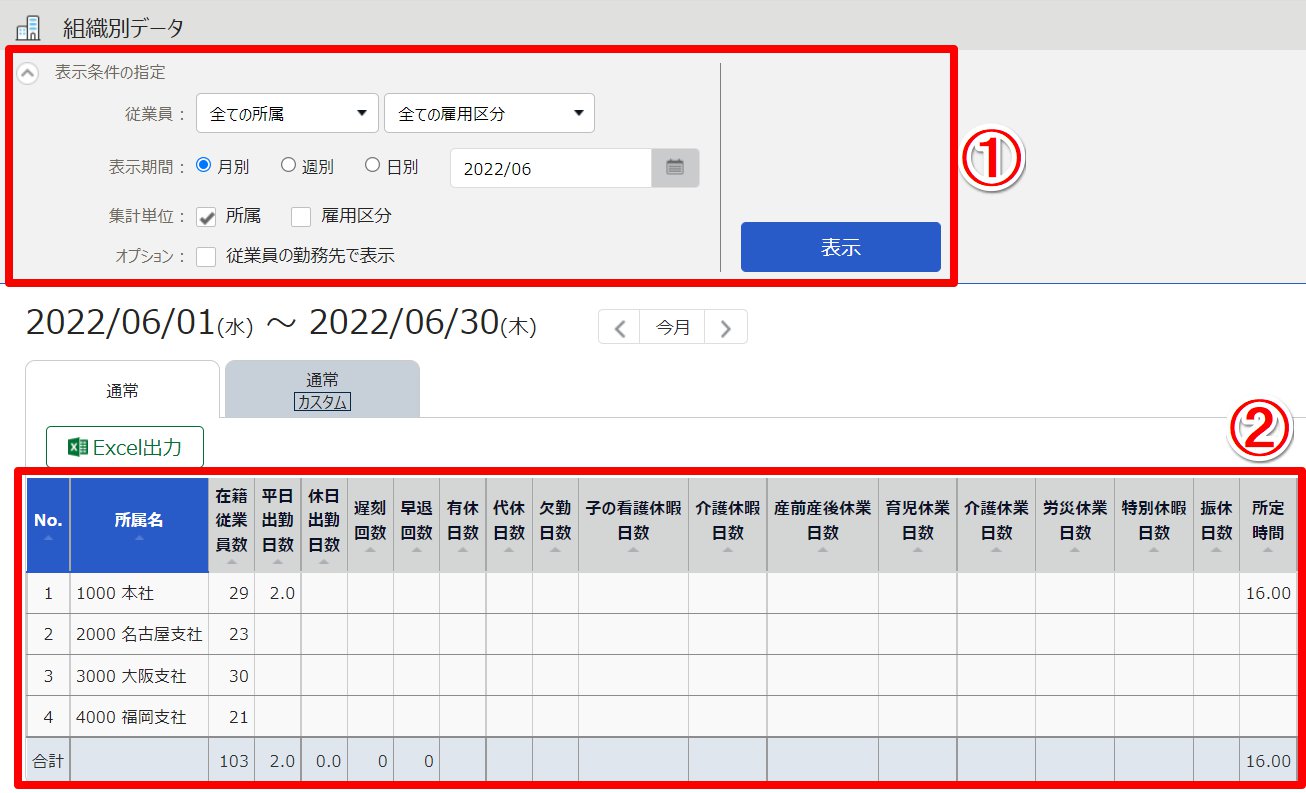
Task: Sort by 育児休業日数 column header
Action: 918,525
